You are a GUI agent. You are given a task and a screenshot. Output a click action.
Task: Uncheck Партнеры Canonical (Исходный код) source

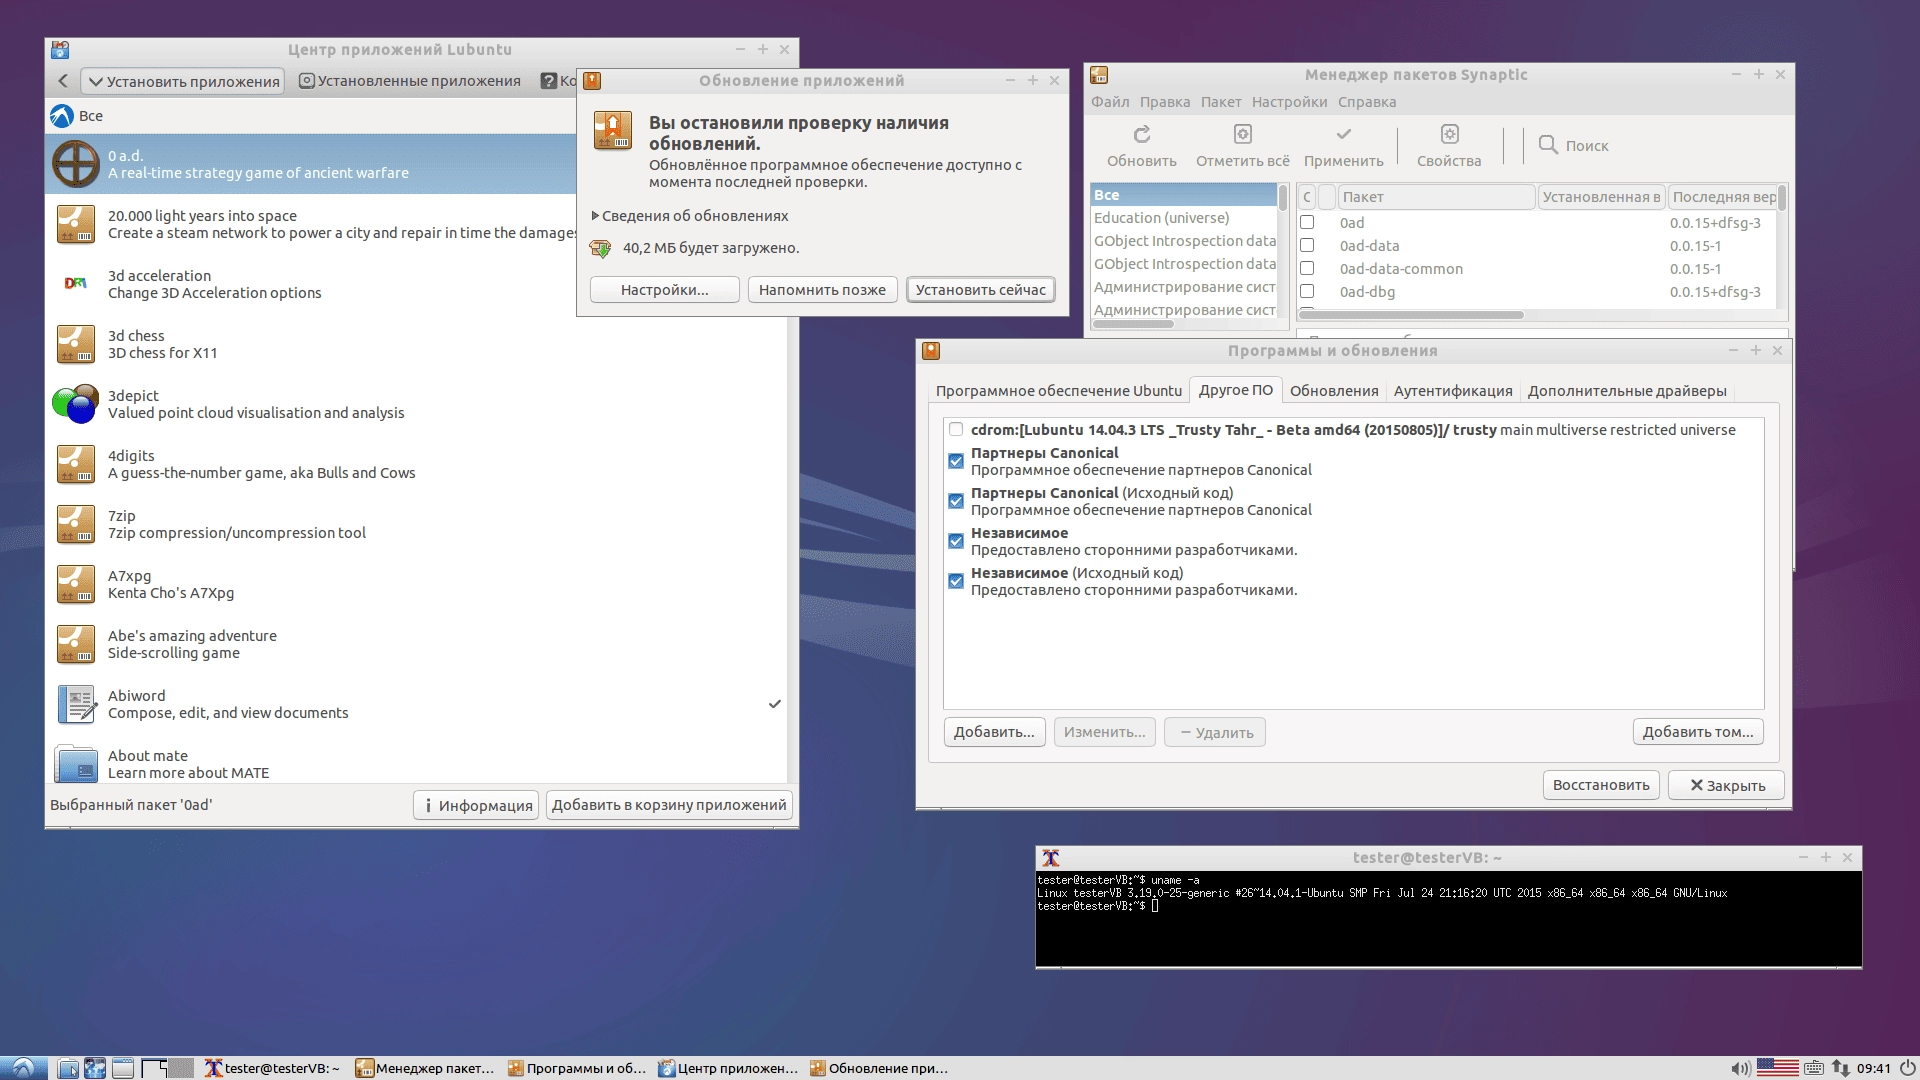956,501
